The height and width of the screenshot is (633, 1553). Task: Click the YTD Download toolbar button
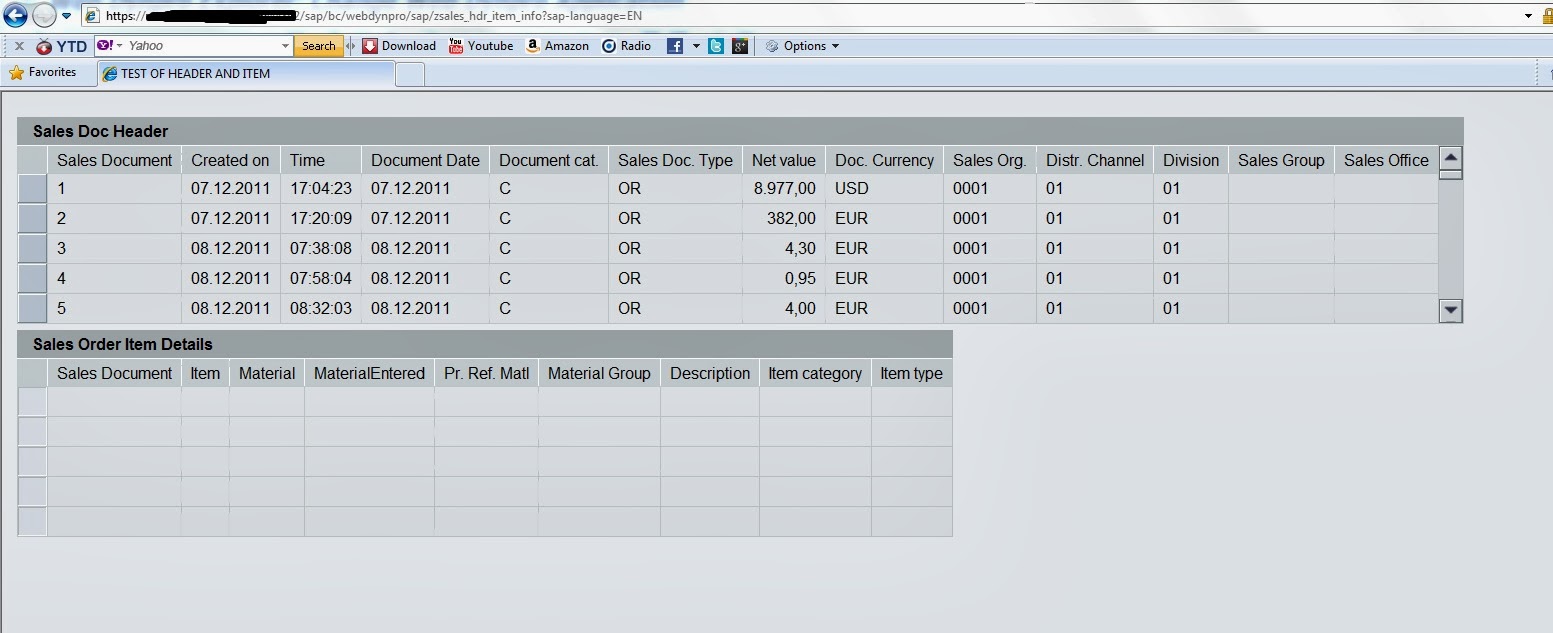399,46
